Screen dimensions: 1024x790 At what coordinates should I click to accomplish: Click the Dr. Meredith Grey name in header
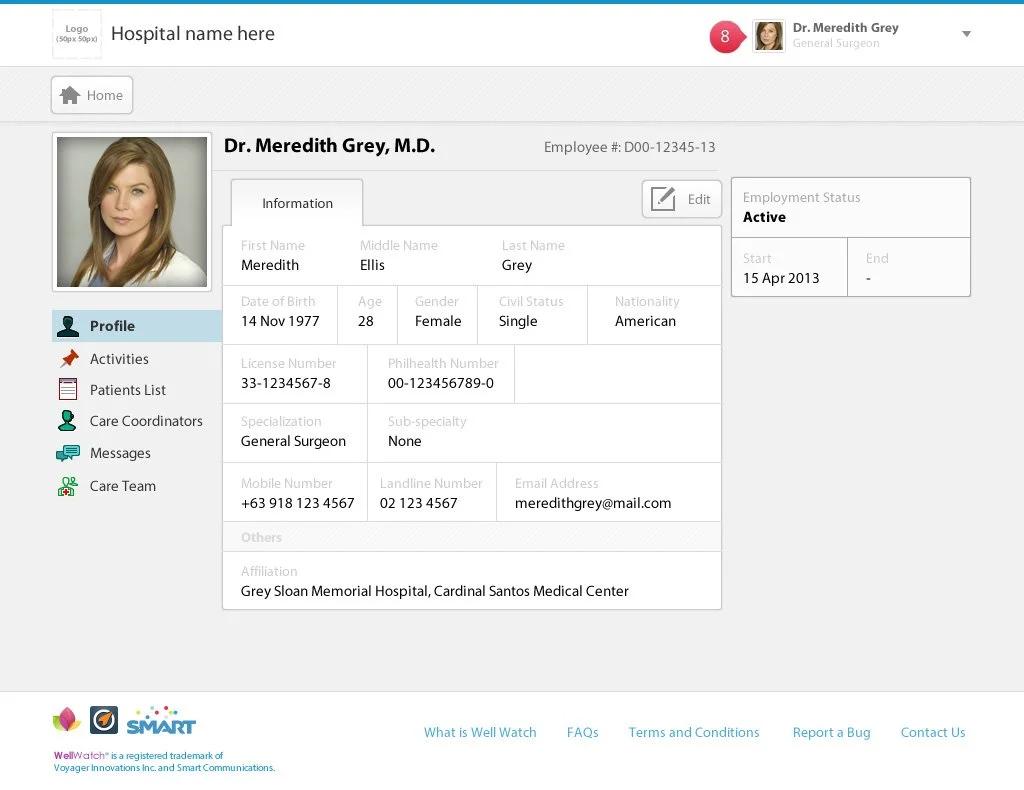point(846,27)
